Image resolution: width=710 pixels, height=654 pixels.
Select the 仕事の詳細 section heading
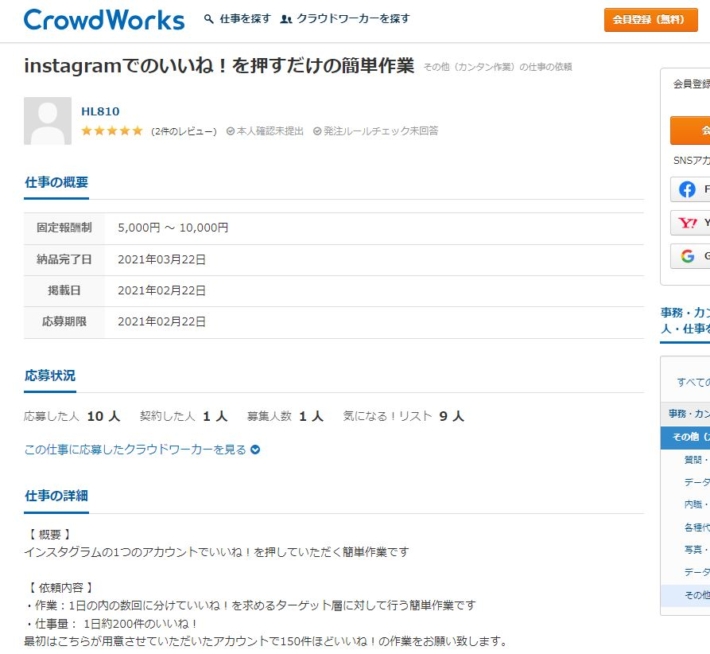56,496
